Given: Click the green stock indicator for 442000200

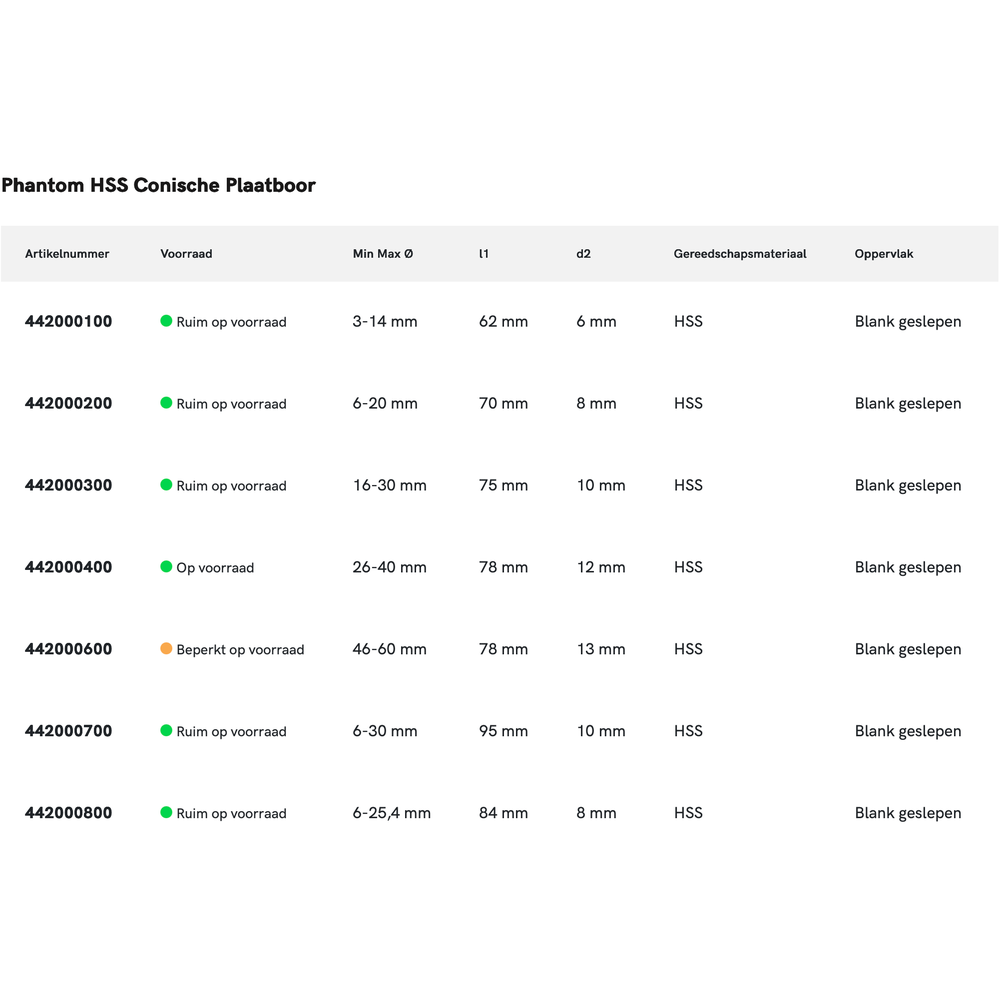Looking at the screenshot, I should point(166,403).
